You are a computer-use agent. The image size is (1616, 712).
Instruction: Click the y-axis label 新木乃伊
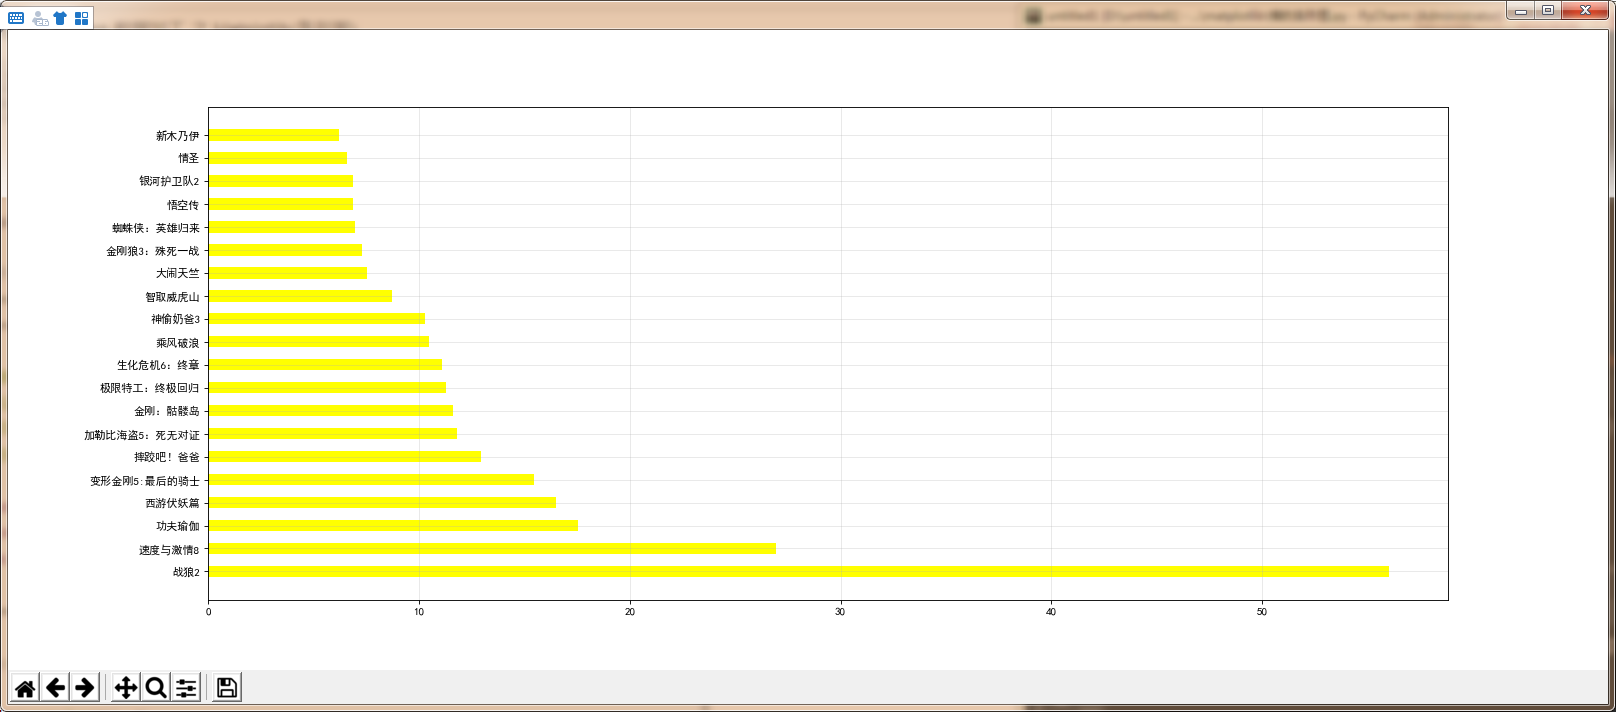tap(178, 136)
